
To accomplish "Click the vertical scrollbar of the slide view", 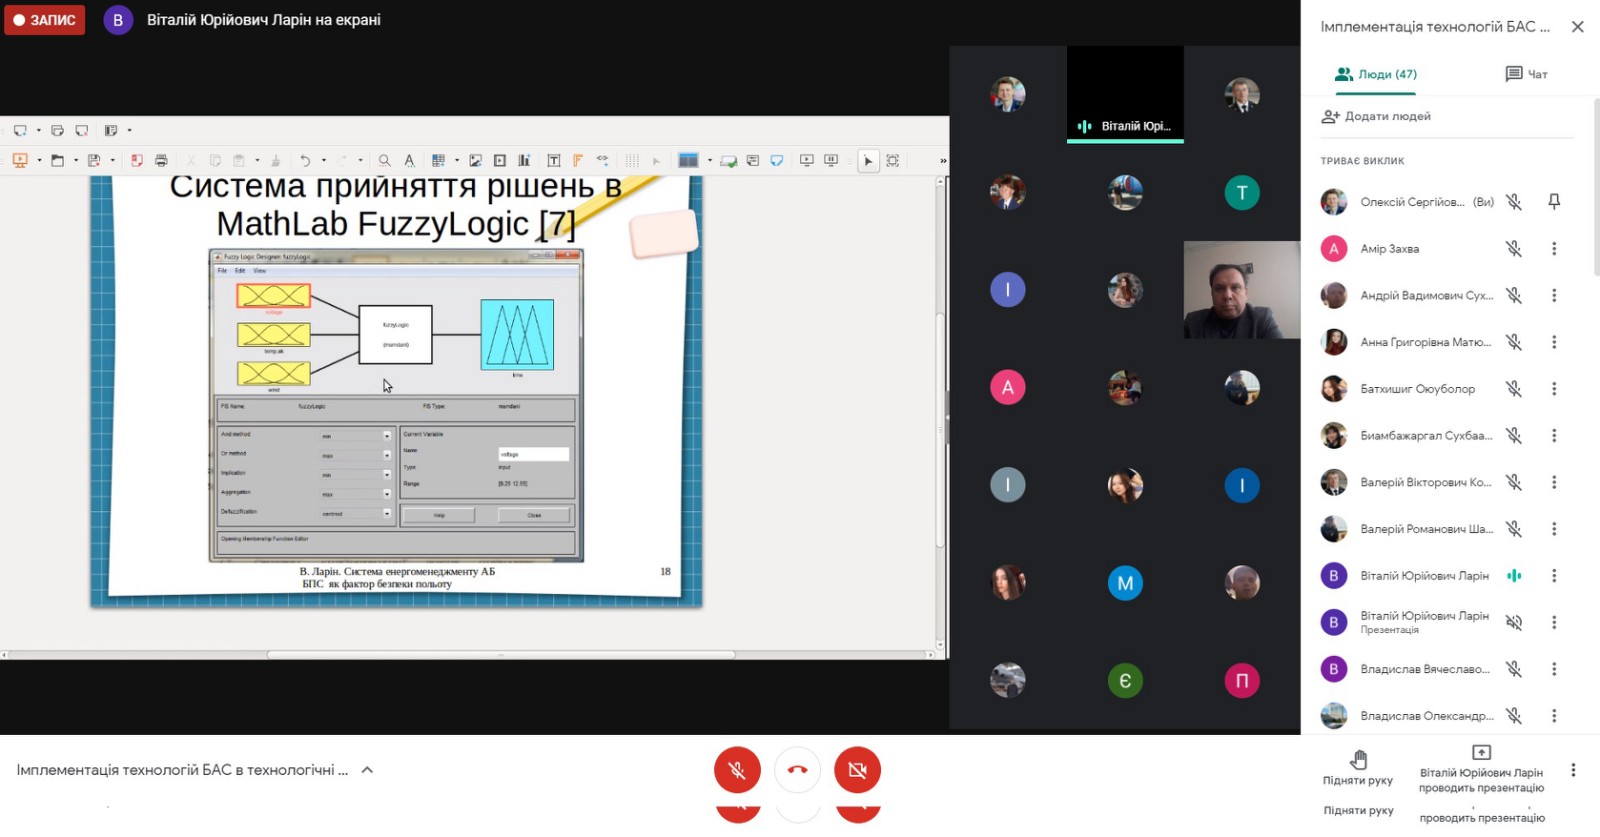I will tap(940, 430).
